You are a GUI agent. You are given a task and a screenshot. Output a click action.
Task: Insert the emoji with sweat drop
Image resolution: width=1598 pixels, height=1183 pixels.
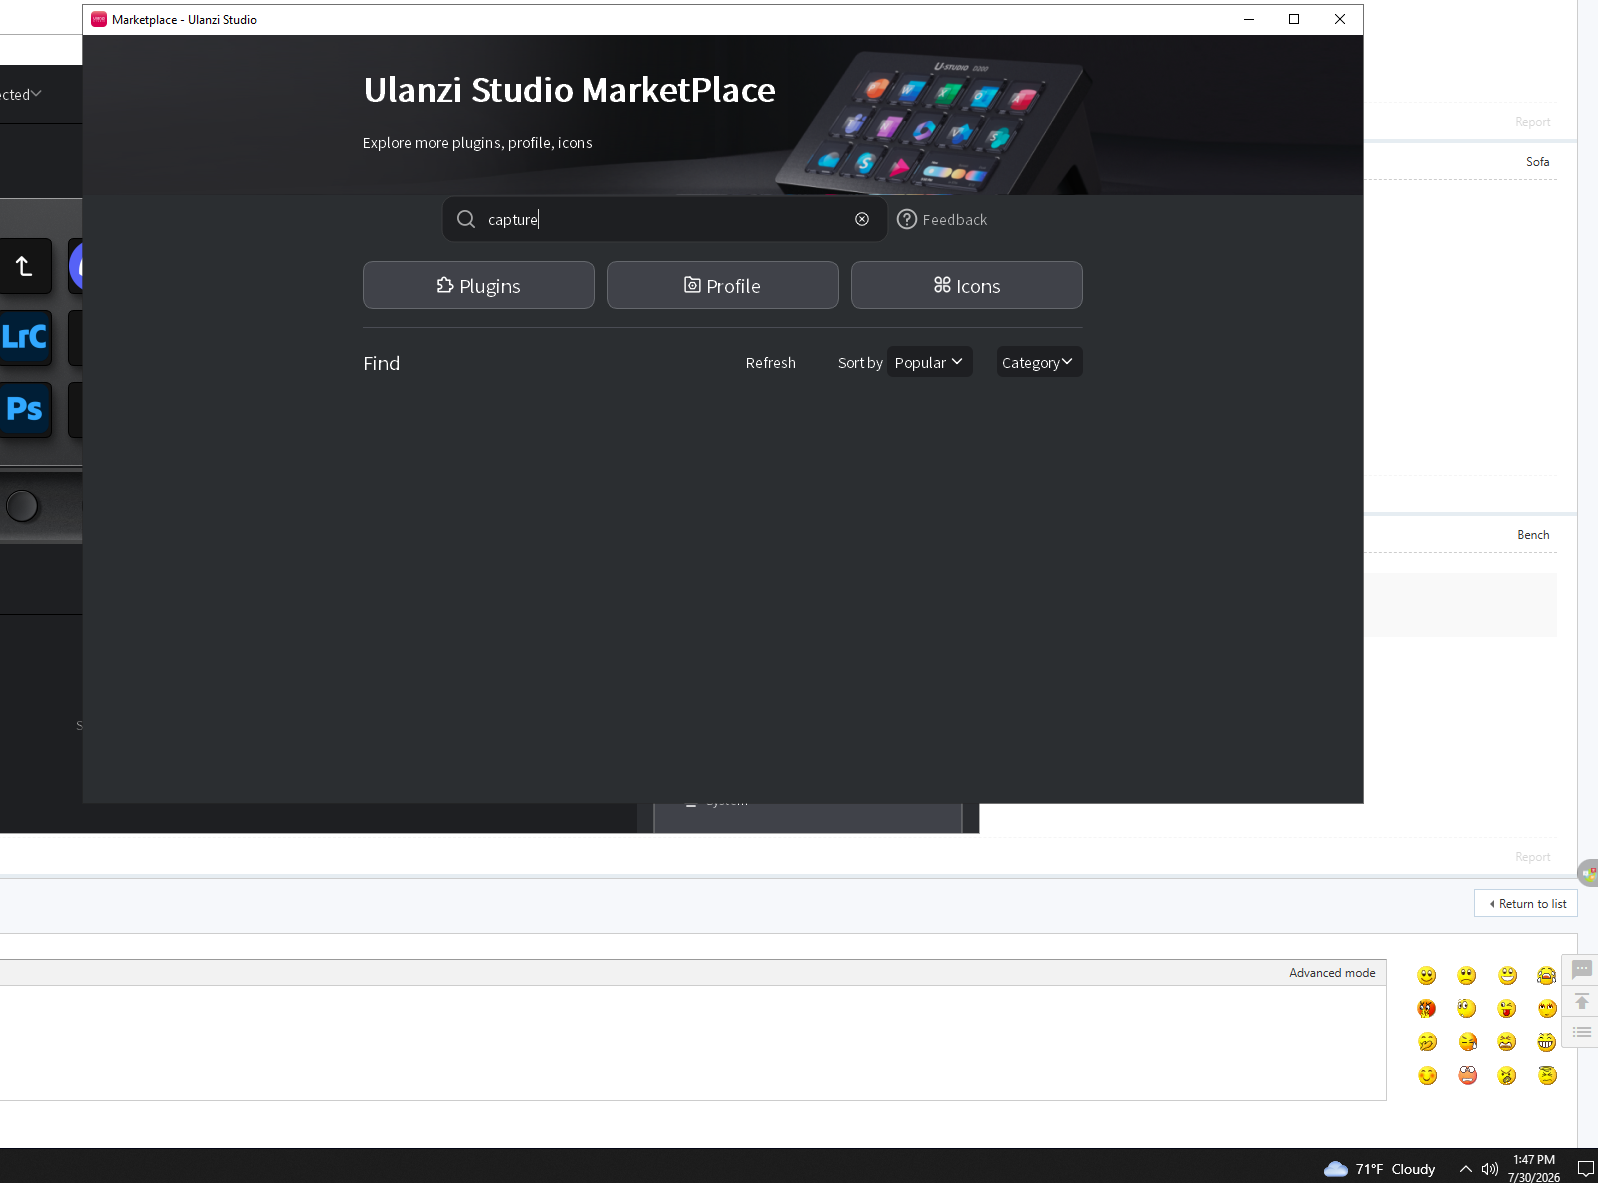pyautogui.click(x=1467, y=1042)
